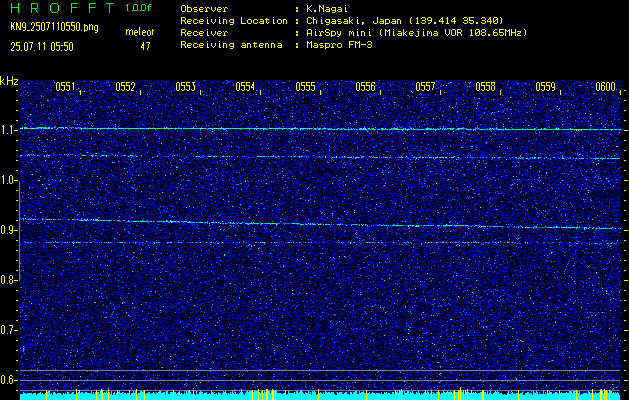Click the meteor count value 47
Viewport: 629px width, 400px height.
pyautogui.click(x=145, y=47)
